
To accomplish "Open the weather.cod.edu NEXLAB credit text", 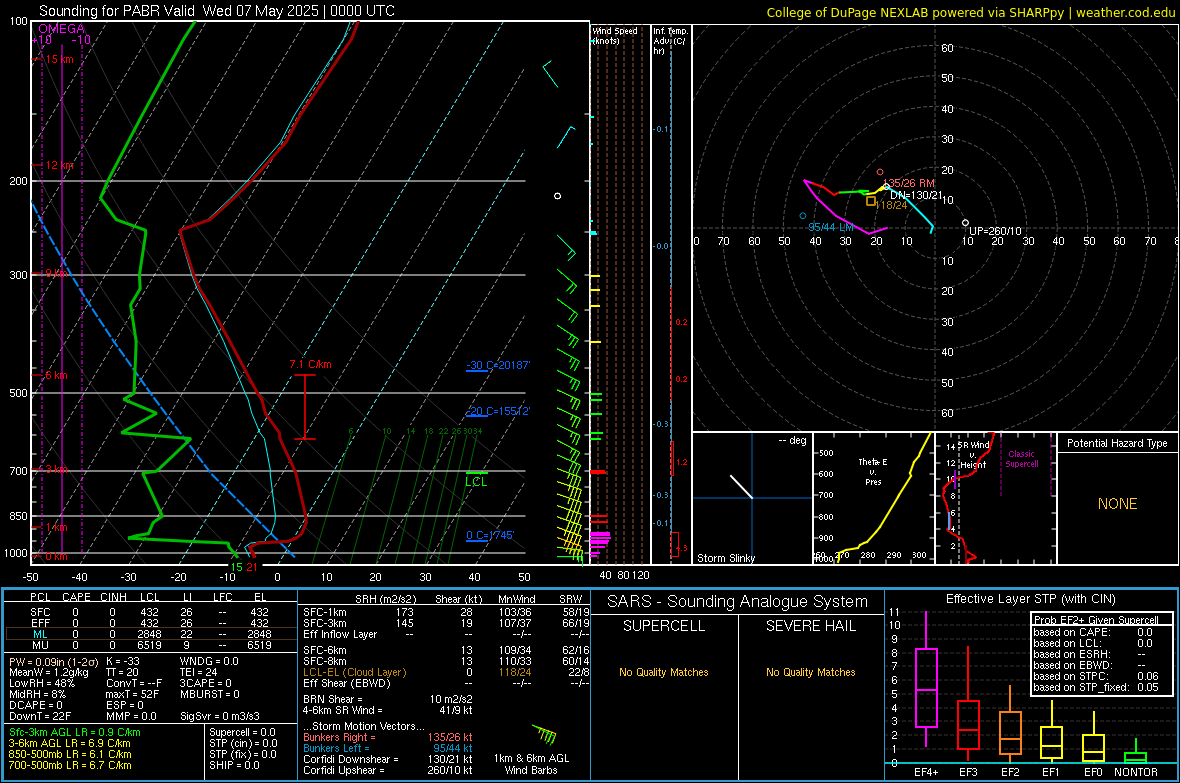I will point(971,12).
